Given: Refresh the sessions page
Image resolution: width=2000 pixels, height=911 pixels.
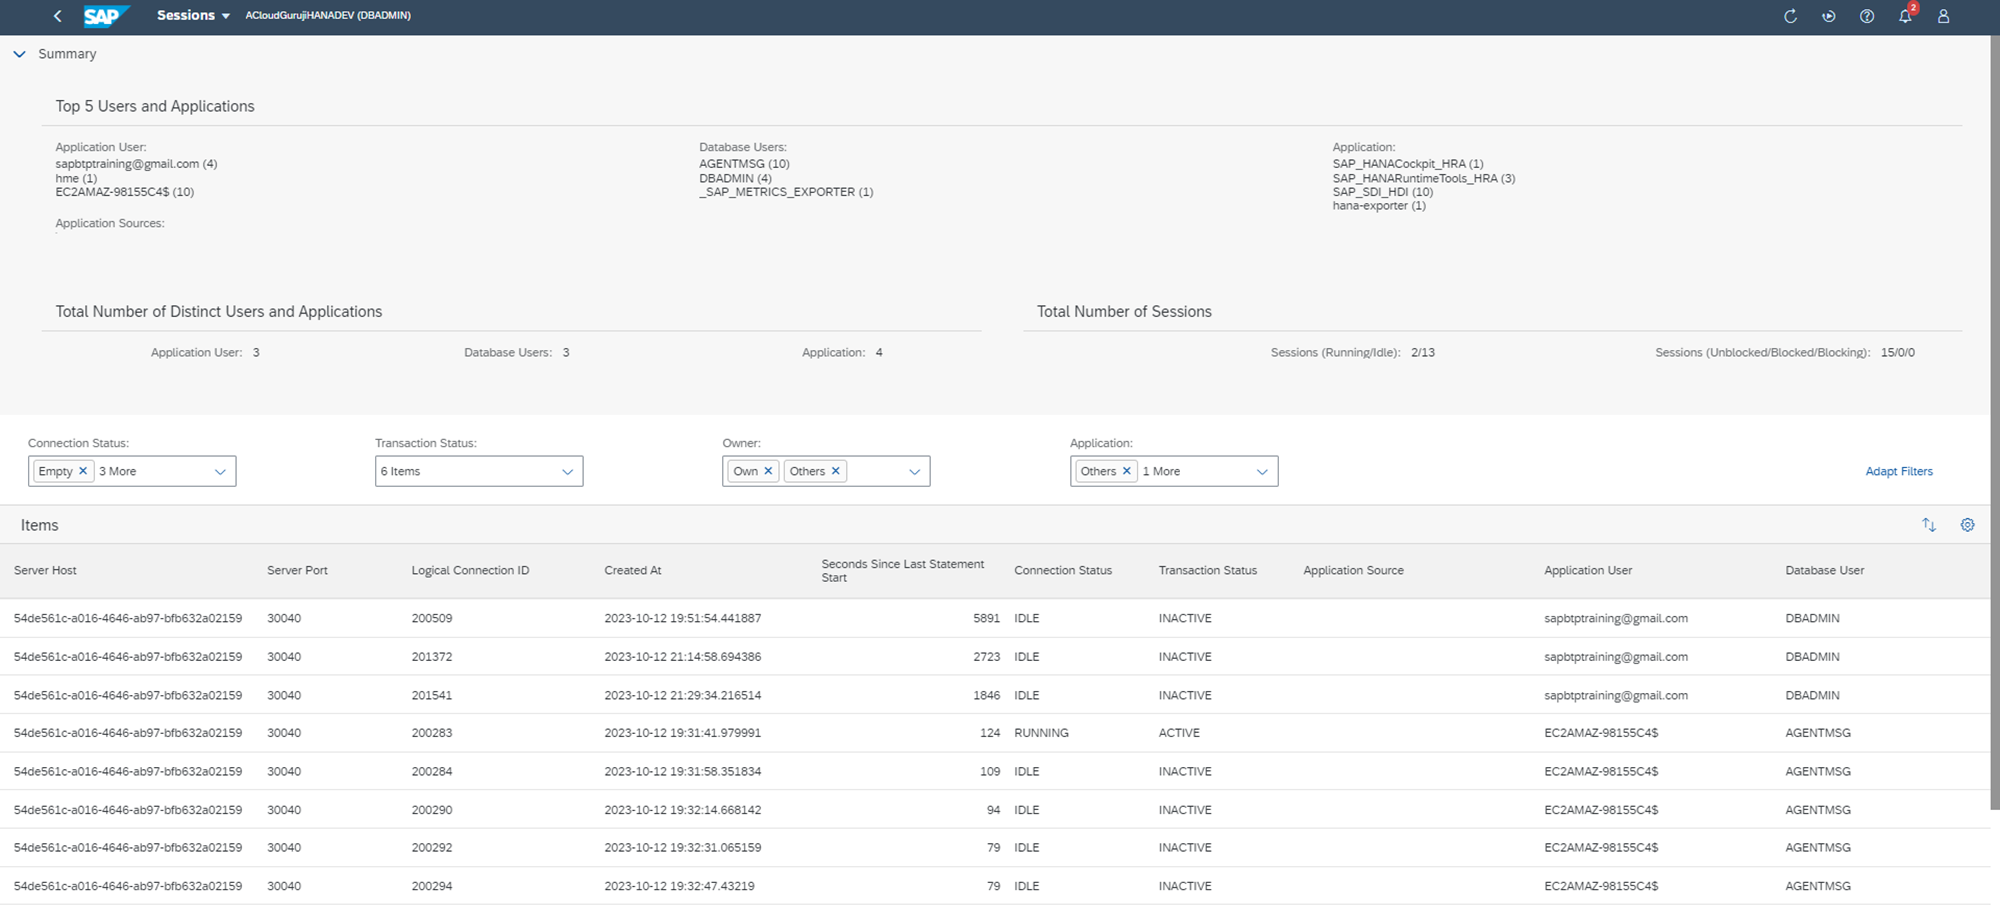Looking at the screenshot, I should pyautogui.click(x=1790, y=16).
